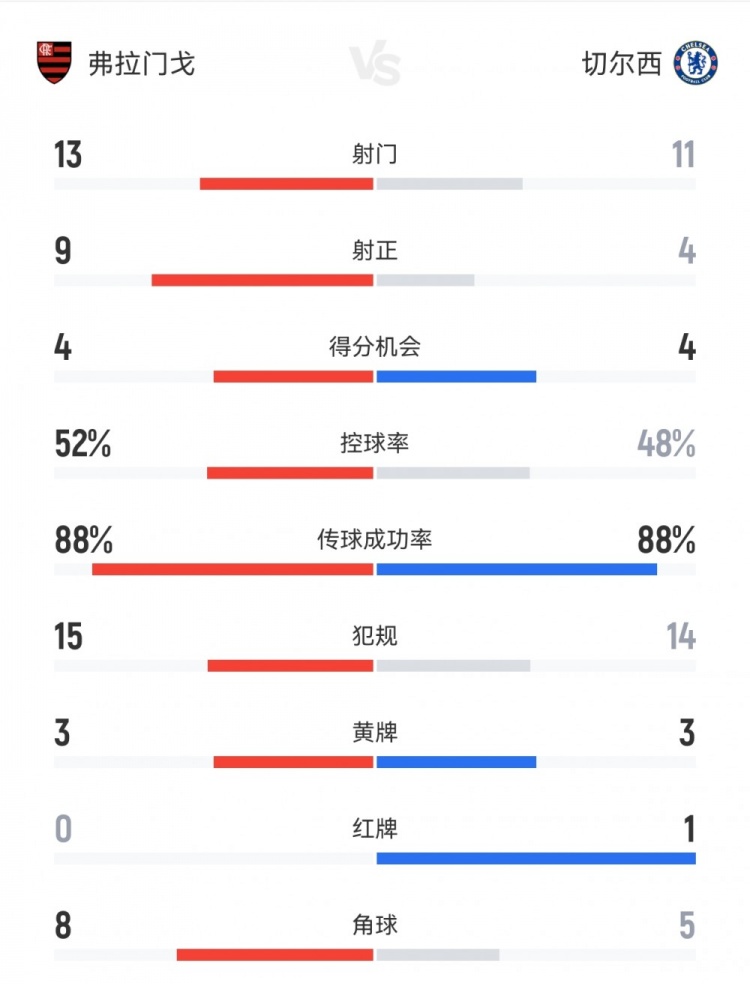Screen dimensions: 750x984
Task: Click the 52% possession value
Action: pos(83,444)
